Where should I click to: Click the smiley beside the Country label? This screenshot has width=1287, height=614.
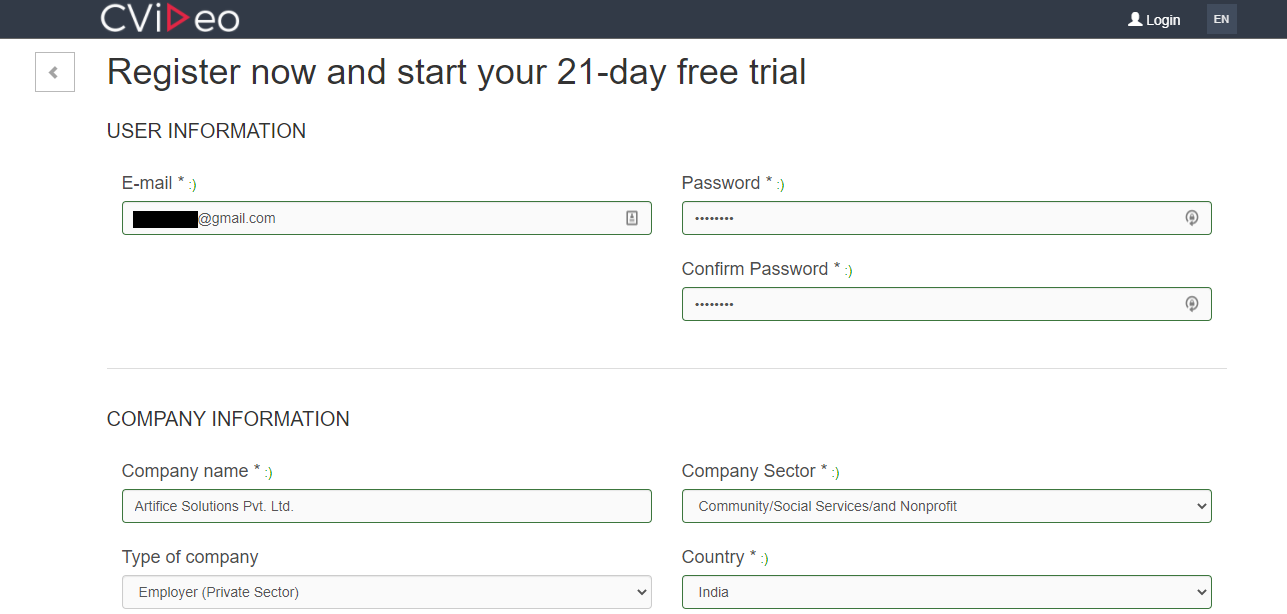coord(765,559)
